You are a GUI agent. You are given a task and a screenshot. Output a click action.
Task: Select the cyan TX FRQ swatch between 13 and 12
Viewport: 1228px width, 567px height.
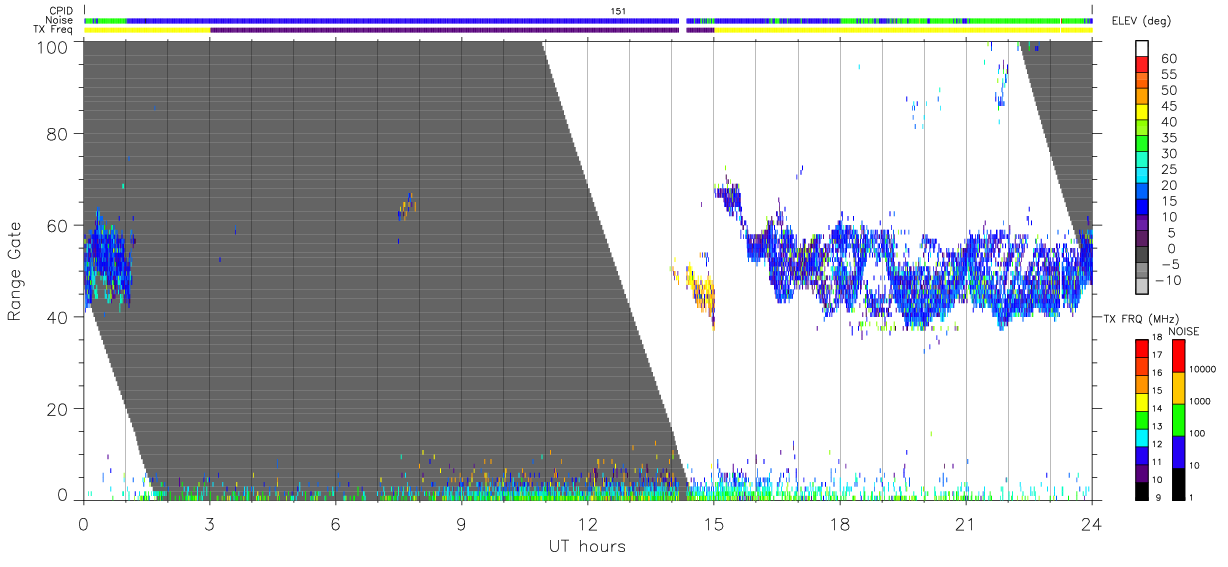(1141, 437)
